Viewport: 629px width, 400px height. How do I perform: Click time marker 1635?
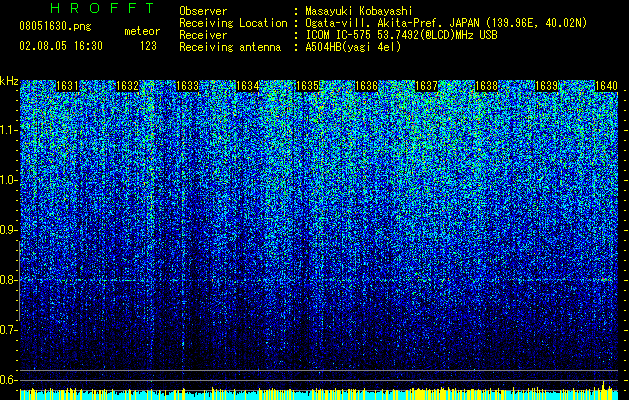coord(307,86)
